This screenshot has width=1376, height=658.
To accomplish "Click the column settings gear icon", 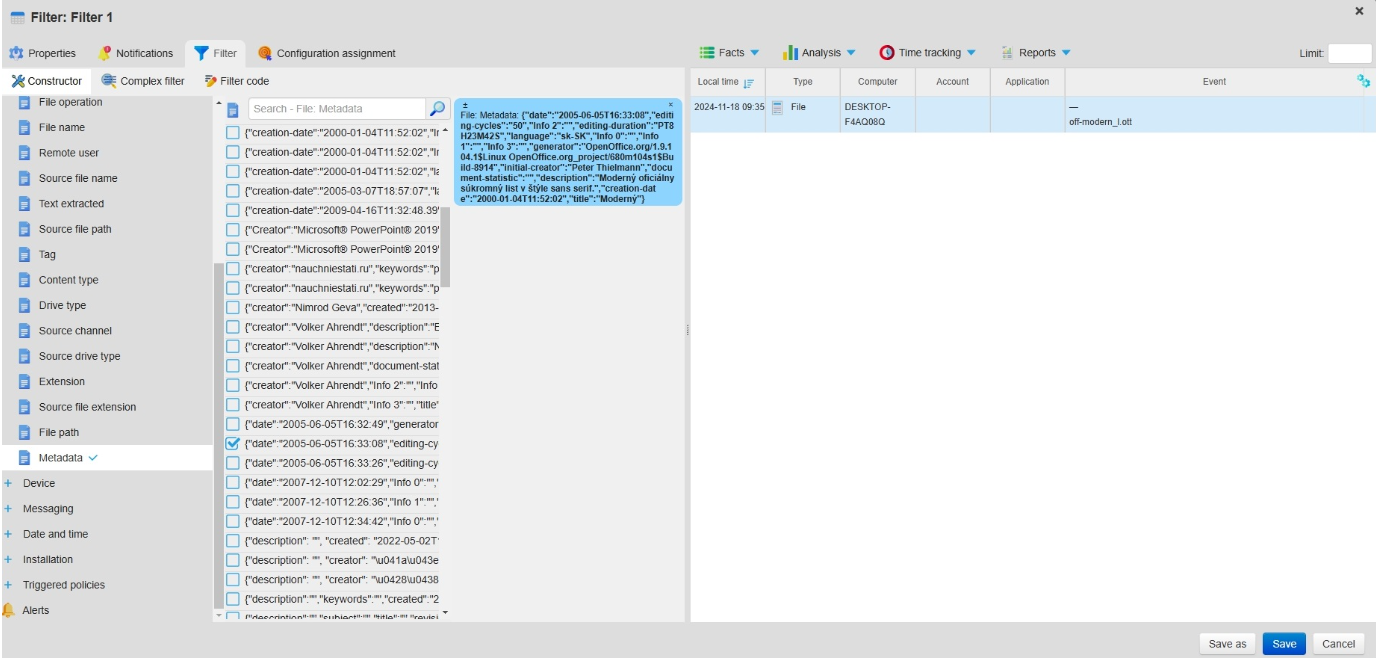I will (1363, 82).
